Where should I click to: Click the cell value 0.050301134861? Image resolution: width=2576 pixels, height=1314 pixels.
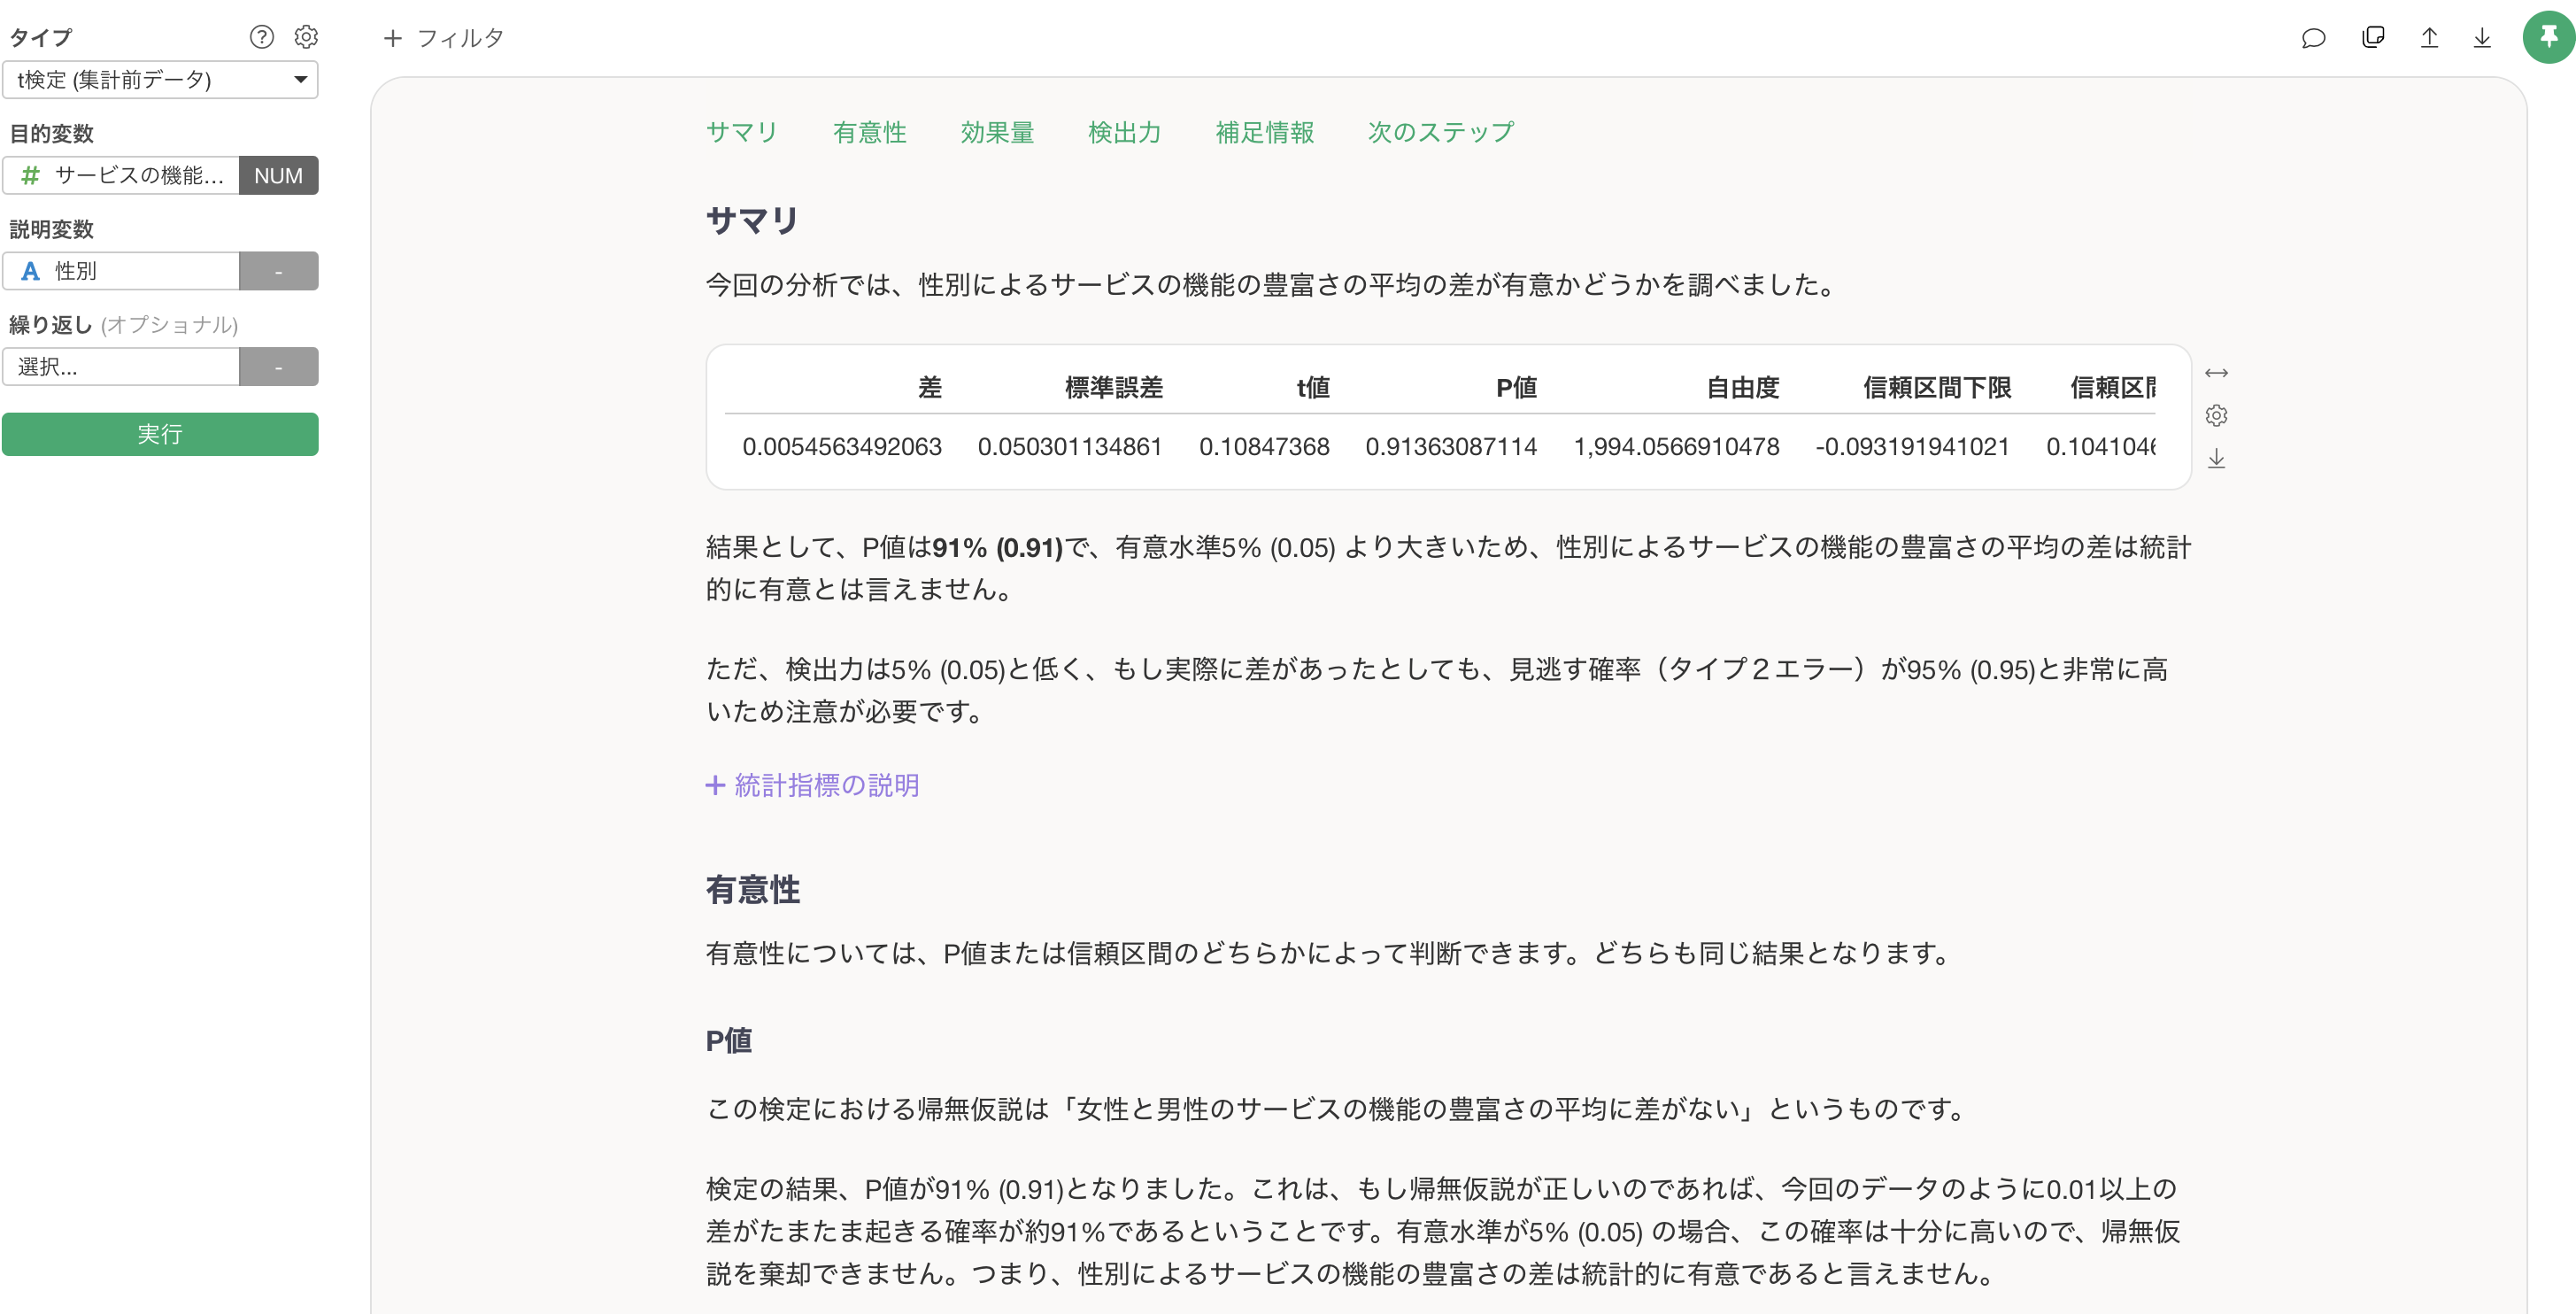coord(1070,446)
